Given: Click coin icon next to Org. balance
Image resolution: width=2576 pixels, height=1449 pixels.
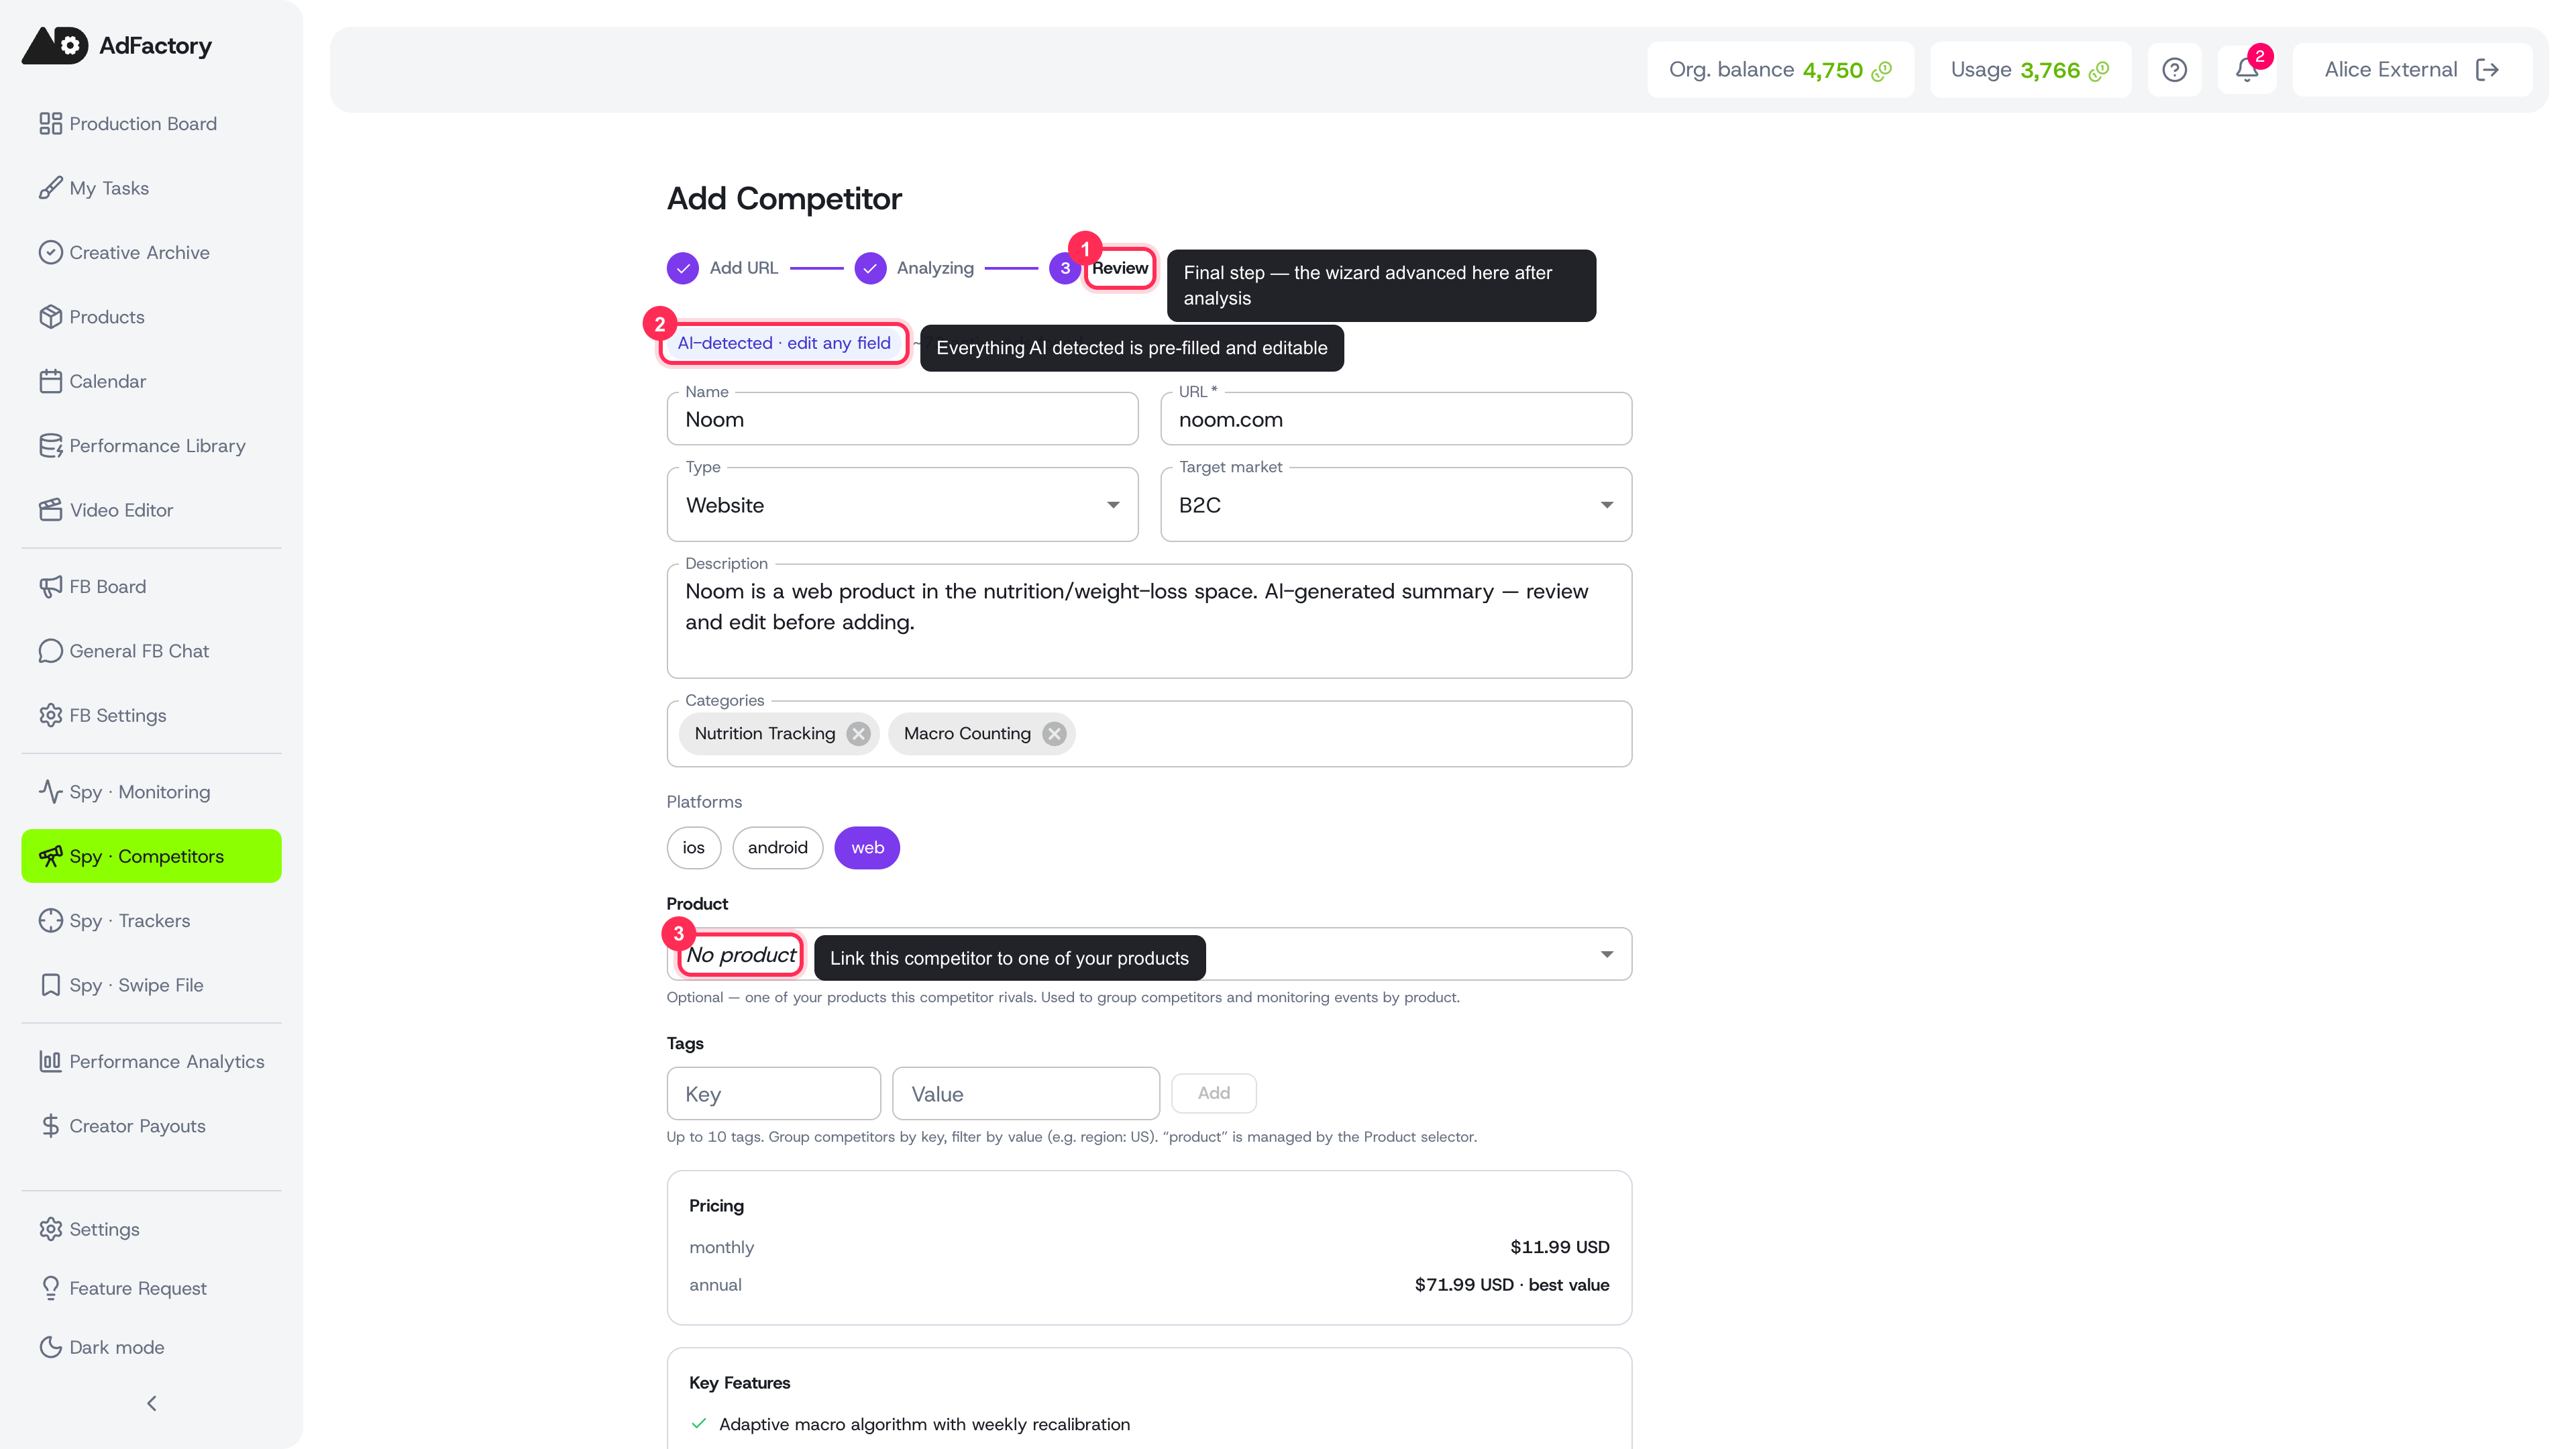Looking at the screenshot, I should [1882, 70].
